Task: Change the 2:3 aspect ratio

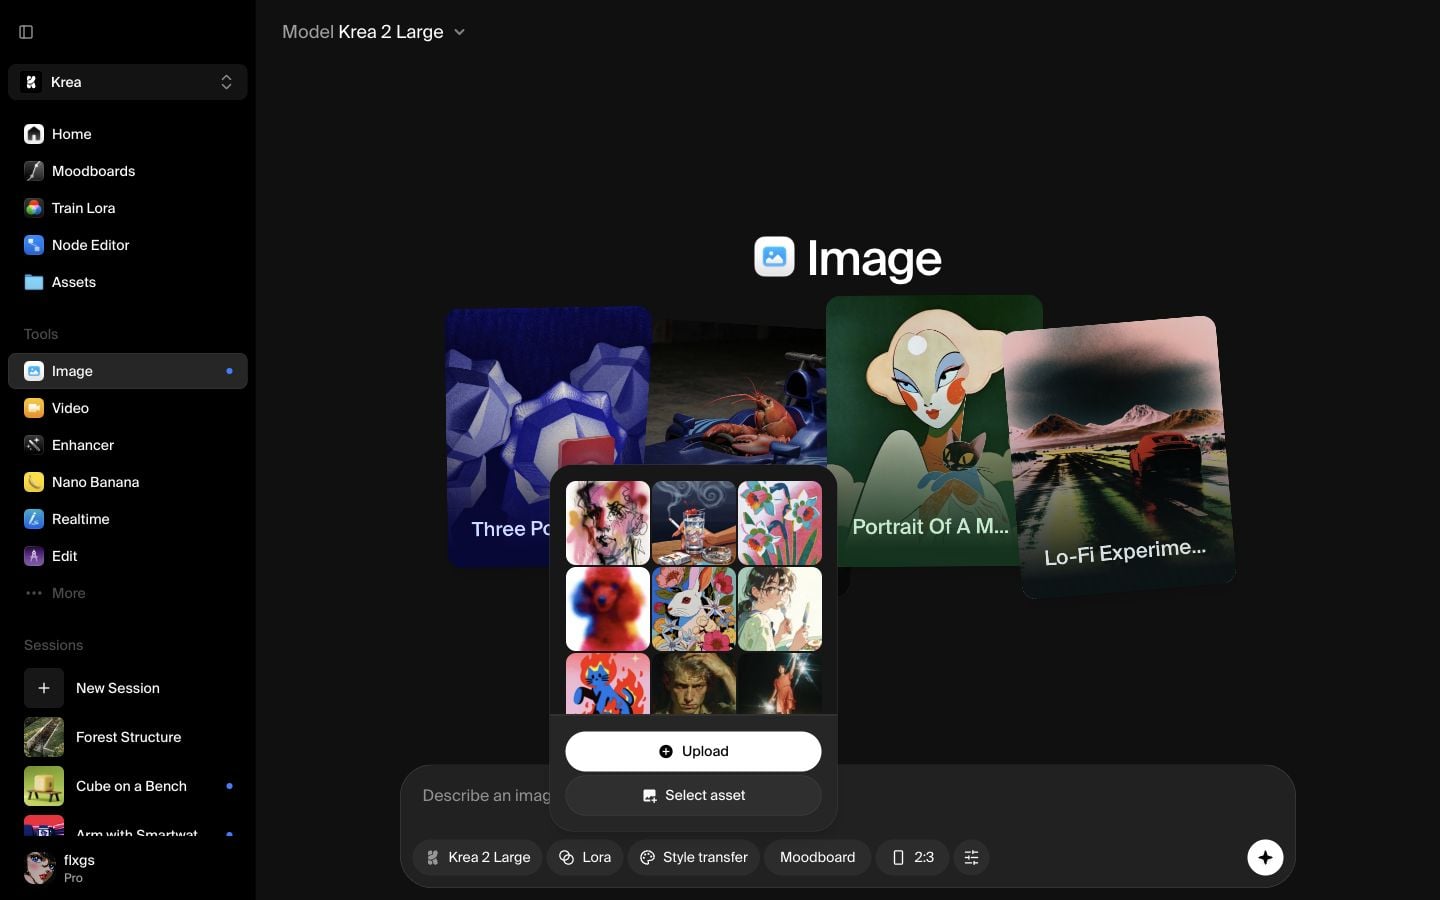Action: (x=912, y=857)
